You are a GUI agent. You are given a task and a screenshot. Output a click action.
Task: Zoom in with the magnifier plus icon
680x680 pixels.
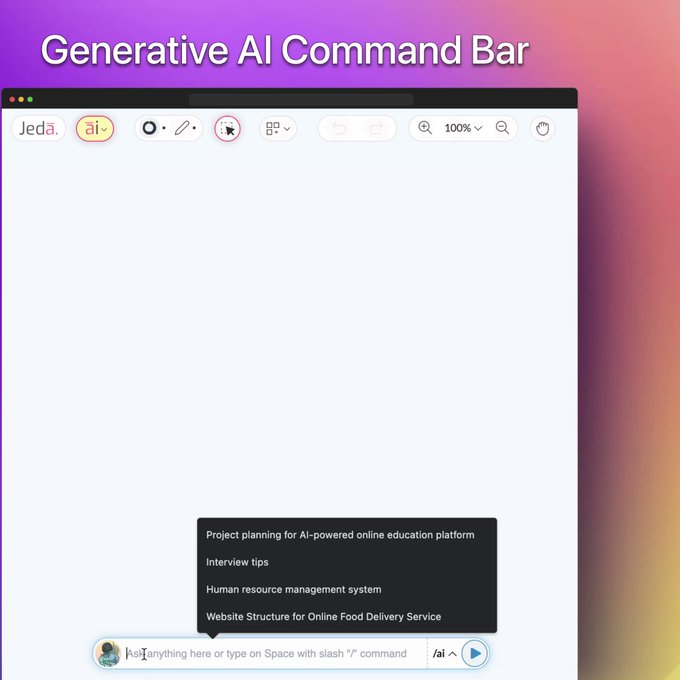(x=425, y=128)
